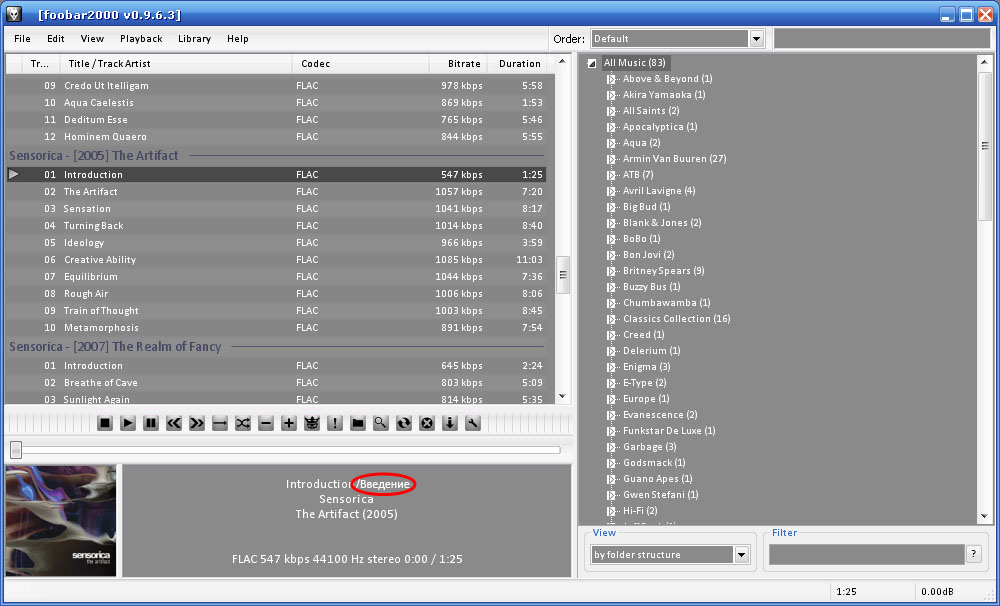Click the plus icon in toolbar
This screenshot has width=1000, height=606.
pos(289,423)
